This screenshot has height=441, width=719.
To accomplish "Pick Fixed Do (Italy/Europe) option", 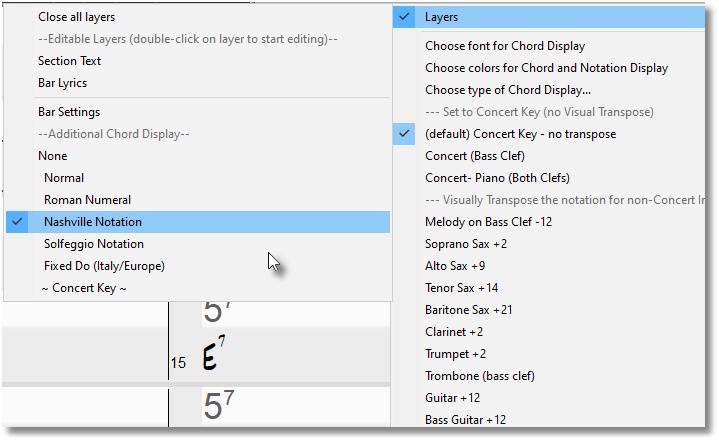I will coord(104,266).
